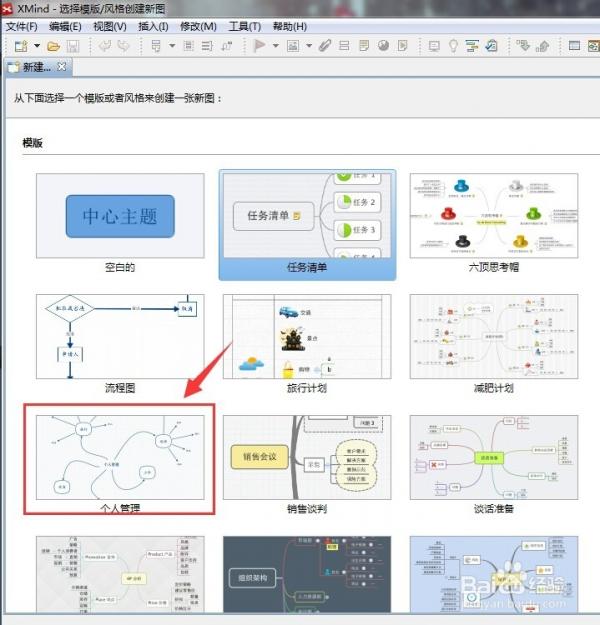Click the 任务清单 caption label
The image size is (600, 625).
[307, 267]
